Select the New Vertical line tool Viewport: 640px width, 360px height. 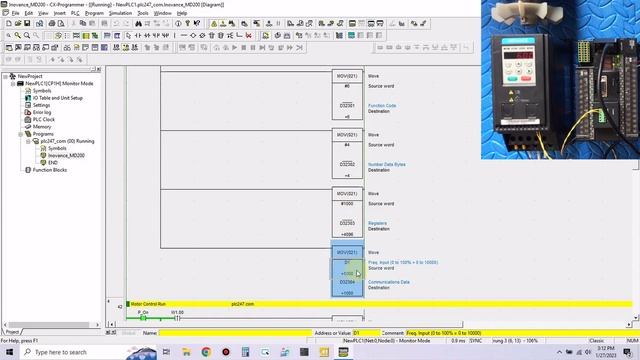pyautogui.click(x=175, y=36)
